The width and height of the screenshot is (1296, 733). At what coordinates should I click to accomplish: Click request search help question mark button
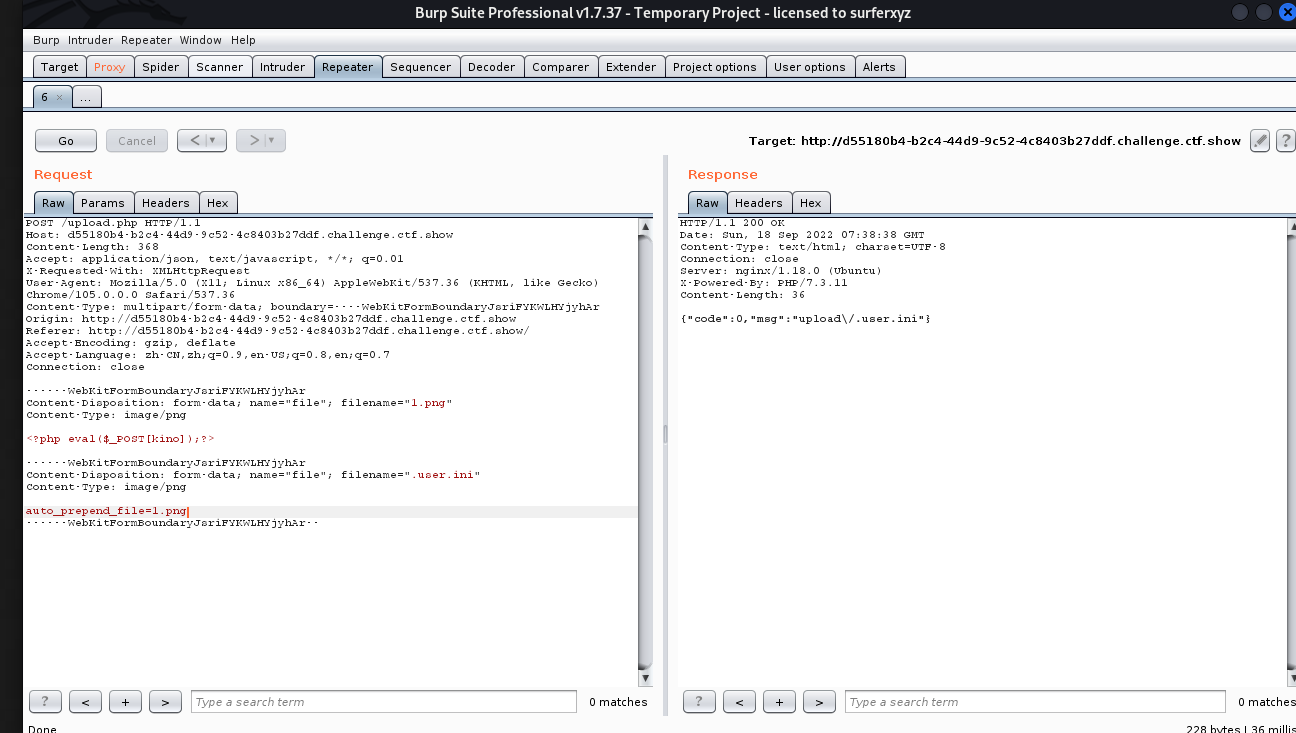(x=46, y=702)
